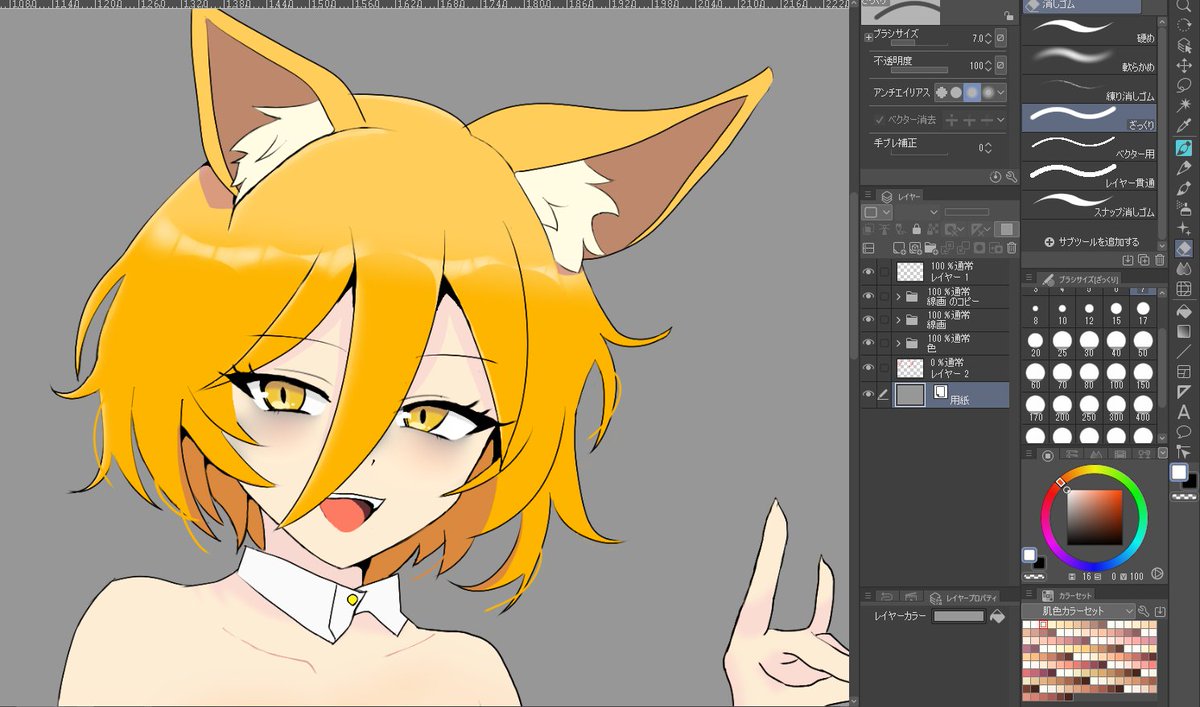This screenshot has height=707, width=1200.
Task: Select the Gradient tool
Action: [1183, 331]
